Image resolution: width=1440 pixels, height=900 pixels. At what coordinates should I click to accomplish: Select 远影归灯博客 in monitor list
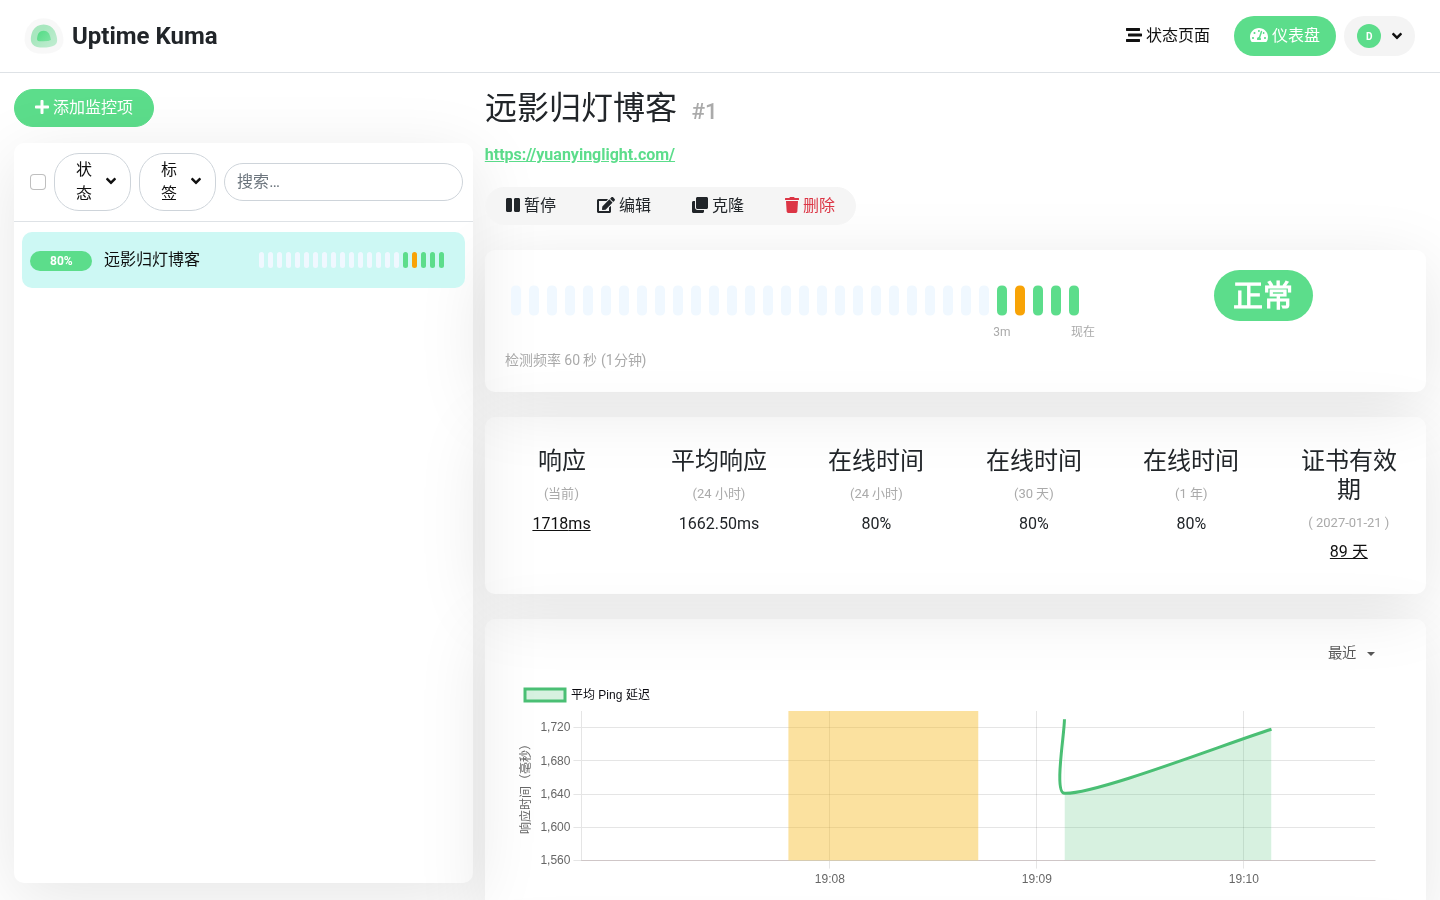243,260
